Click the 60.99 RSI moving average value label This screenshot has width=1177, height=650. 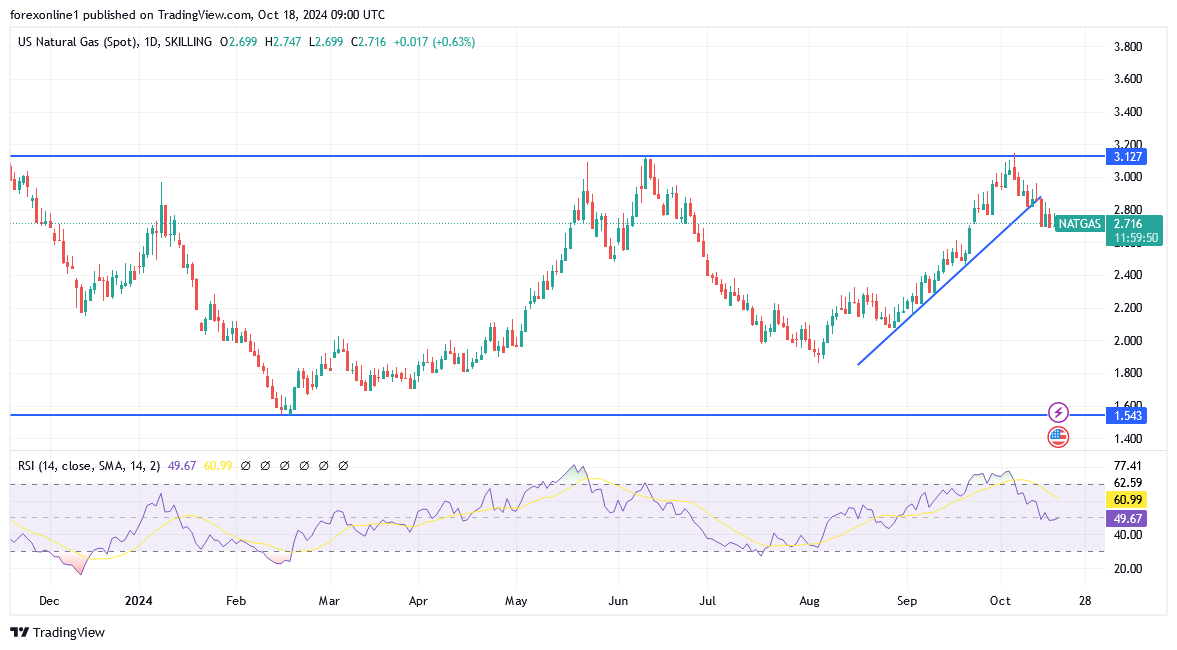1126,497
